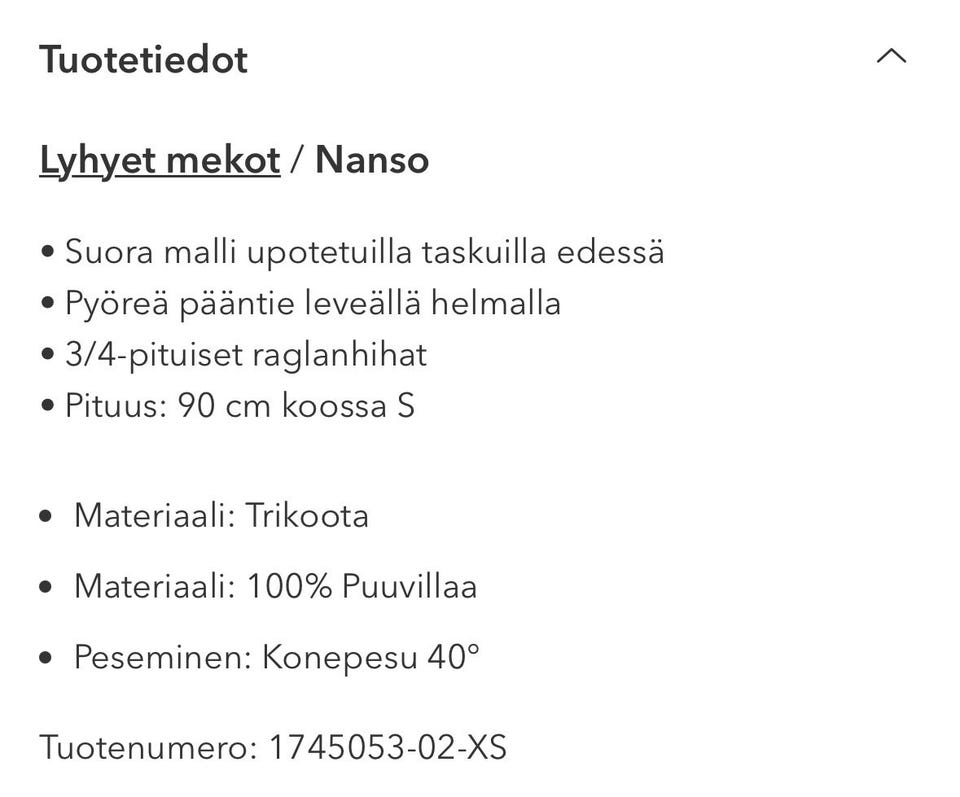
Task: Click the bullet before '100% Puuvillaa' line
Action: 45,587
